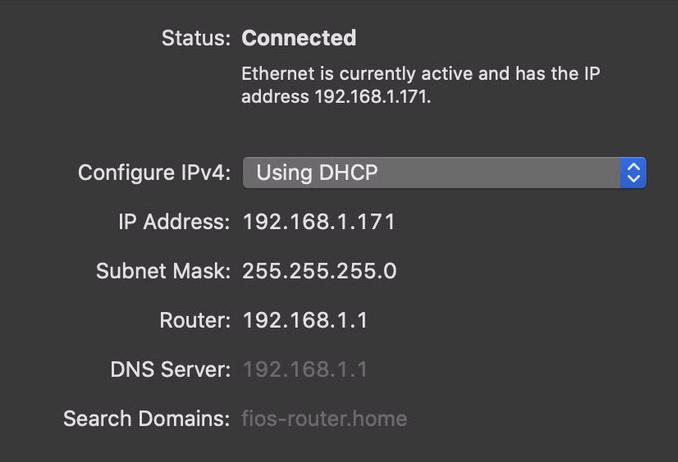The width and height of the screenshot is (678, 462).
Task: Click the bold Connected status text
Action: point(299,38)
